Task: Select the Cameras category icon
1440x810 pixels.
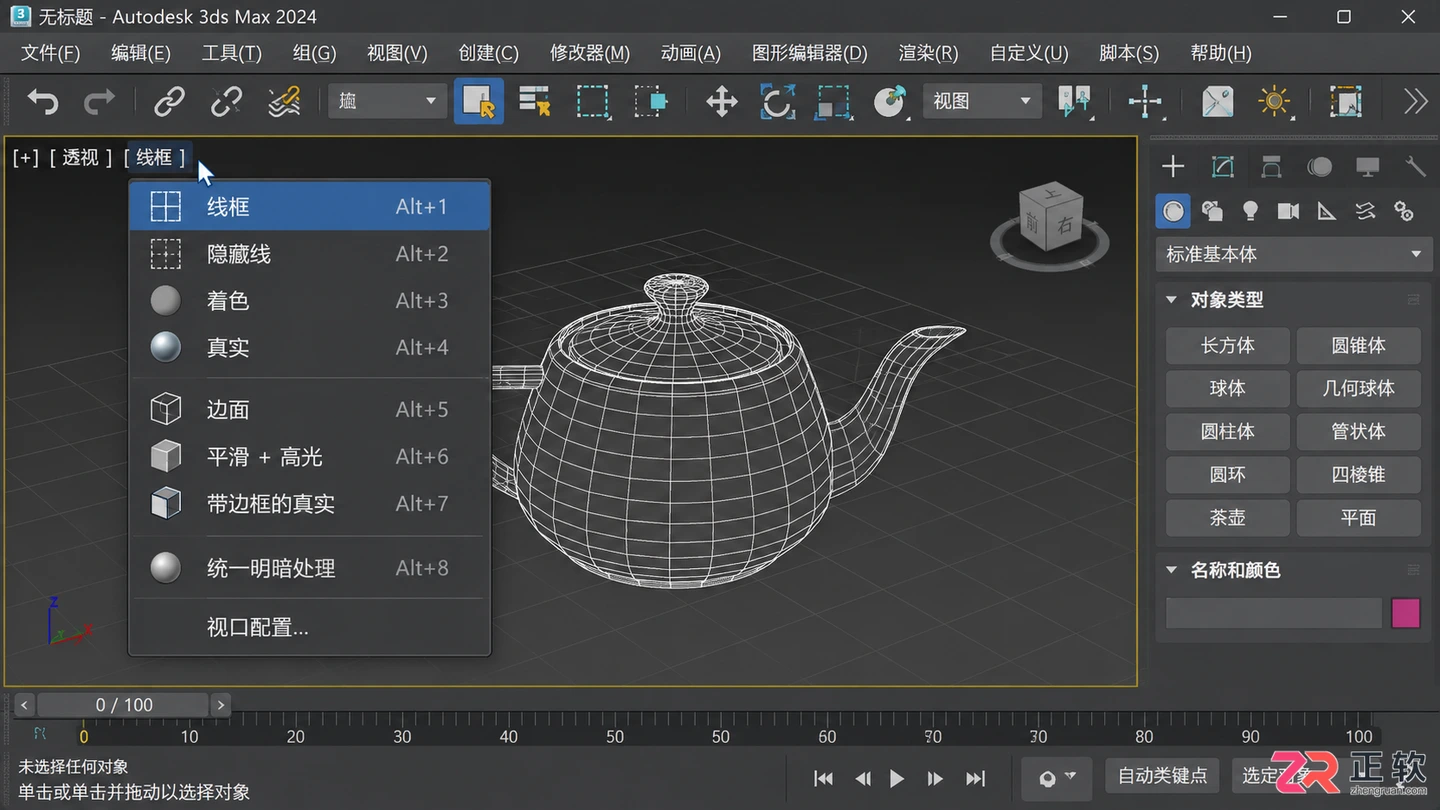Action: 1288,211
